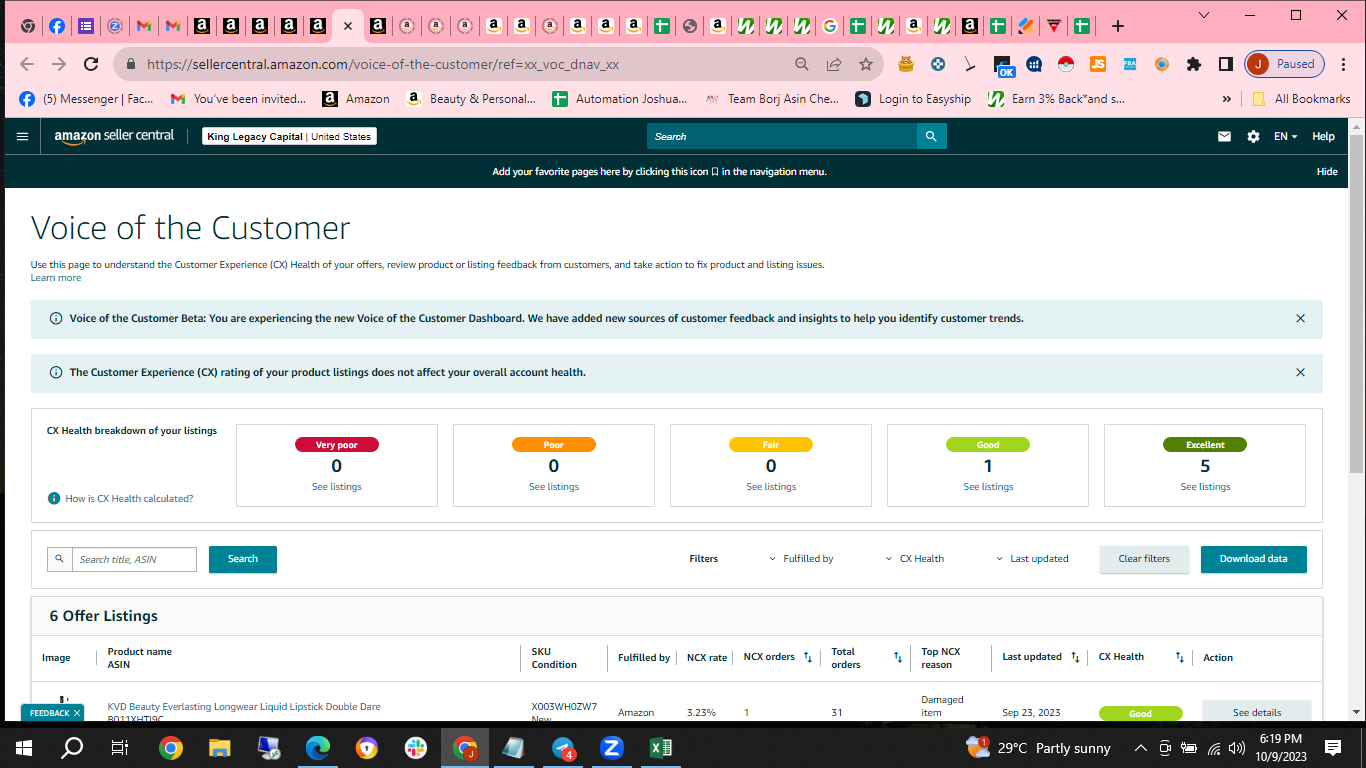
Task: Click the zoom magnifier icon in address bar
Action: pos(802,64)
